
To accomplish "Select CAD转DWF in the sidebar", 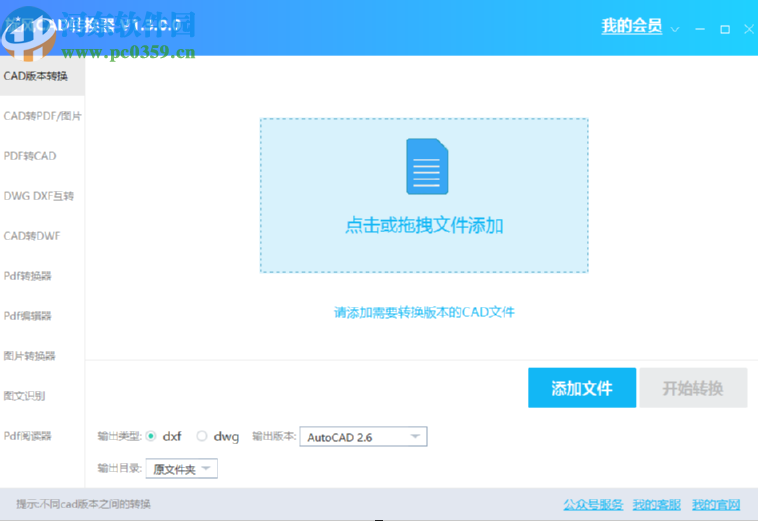I will [x=33, y=236].
